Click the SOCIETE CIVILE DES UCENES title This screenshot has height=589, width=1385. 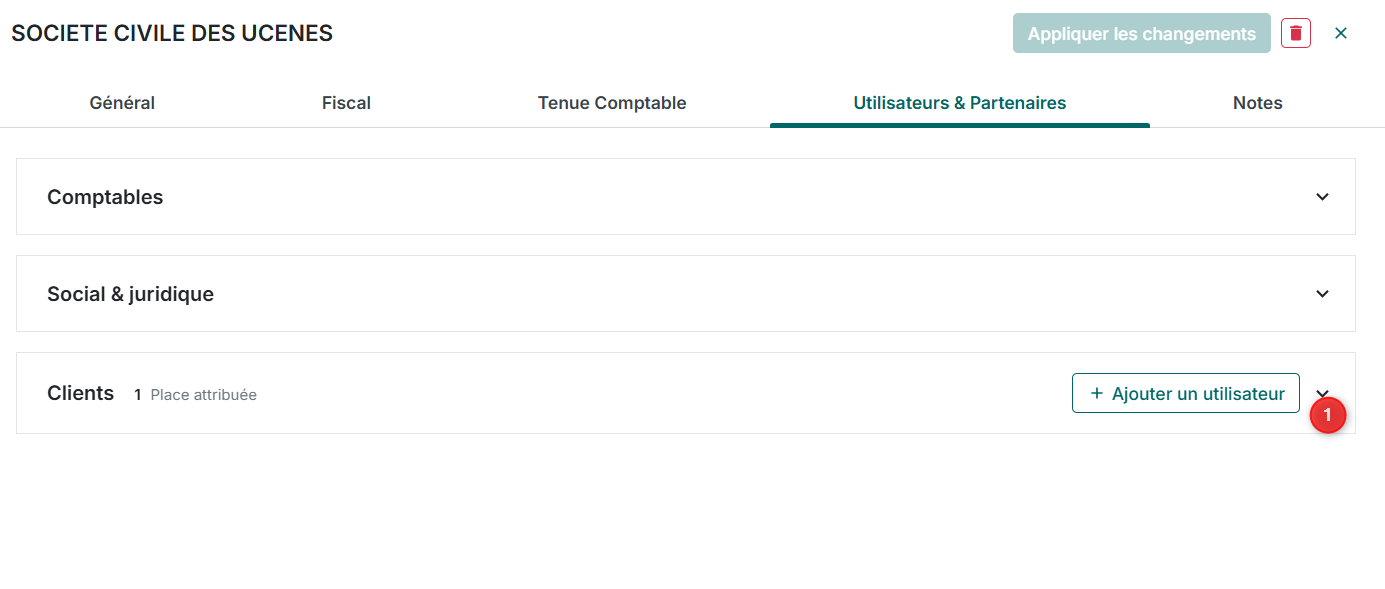click(x=172, y=33)
